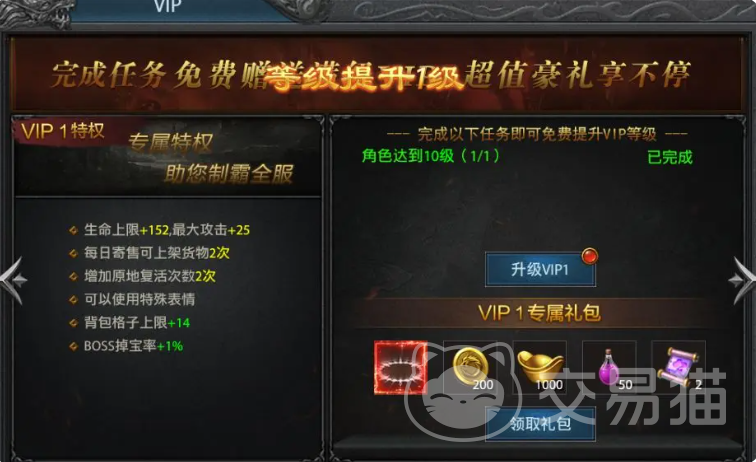Click the purple potion reward 50
This screenshot has width=756, height=462.
pyautogui.click(x=609, y=367)
